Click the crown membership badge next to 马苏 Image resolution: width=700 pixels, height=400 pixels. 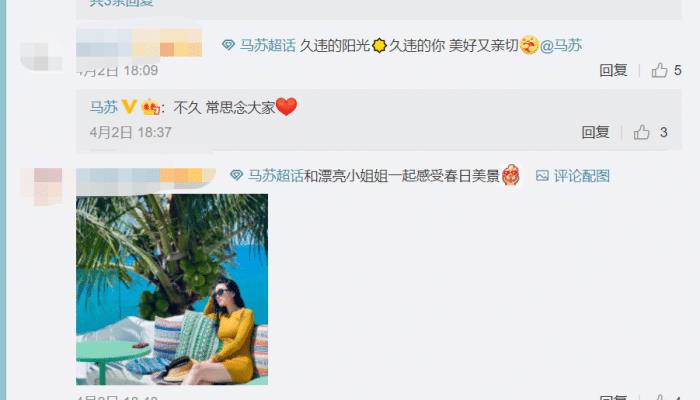click(150, 107)
